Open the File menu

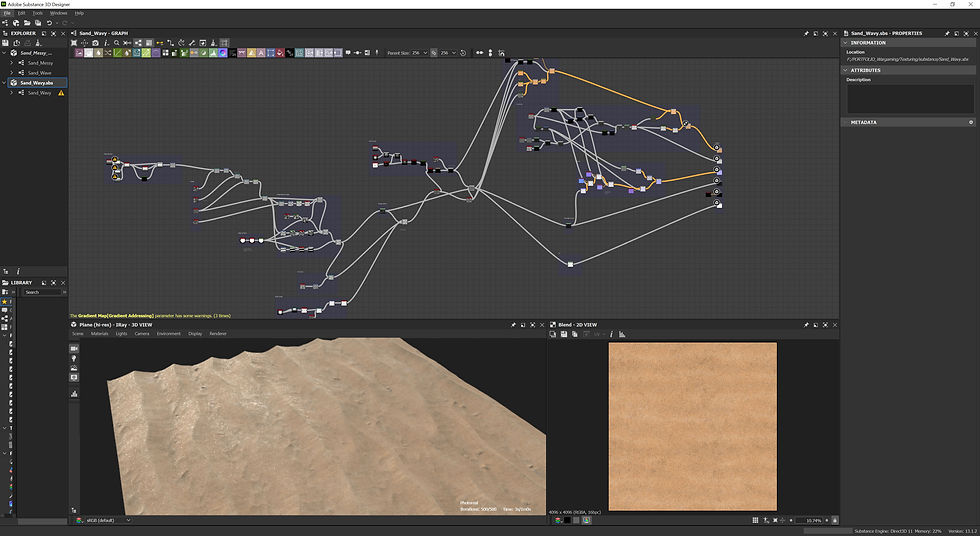pyautogui.click(x=8, y=13)
